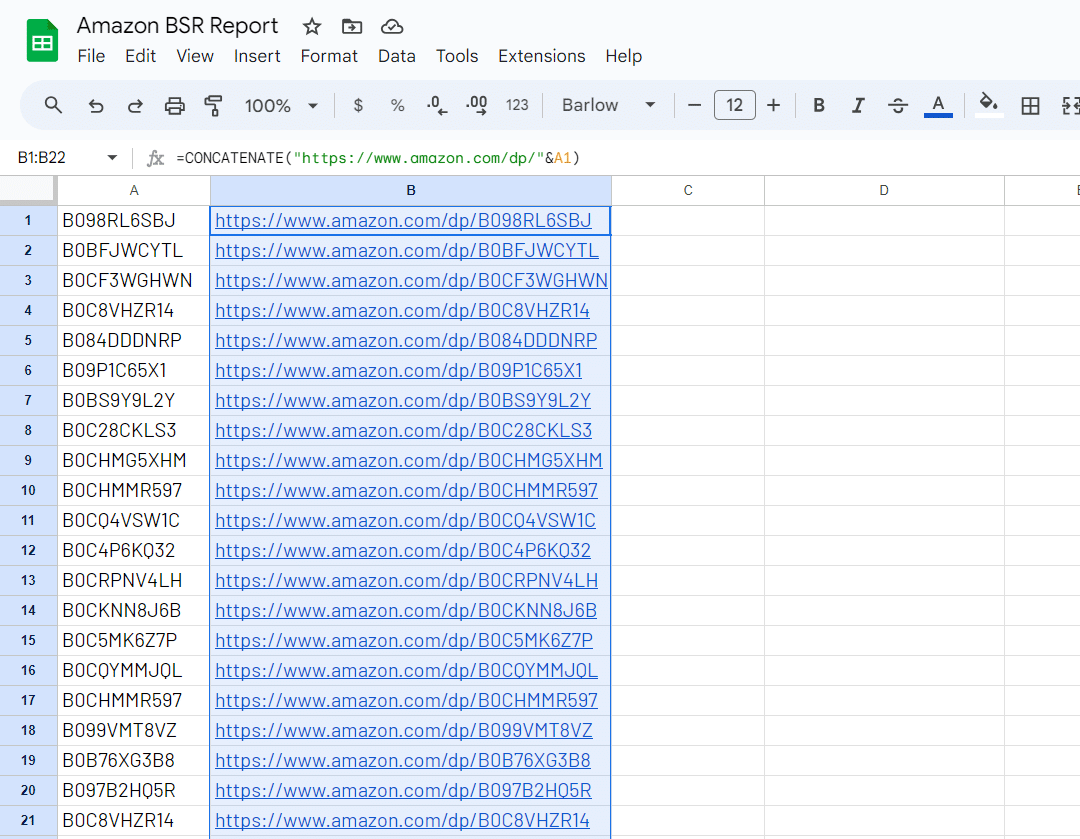Check cloud document status icon
Viewport: 1080px width, 839px height.
[392, 27]
